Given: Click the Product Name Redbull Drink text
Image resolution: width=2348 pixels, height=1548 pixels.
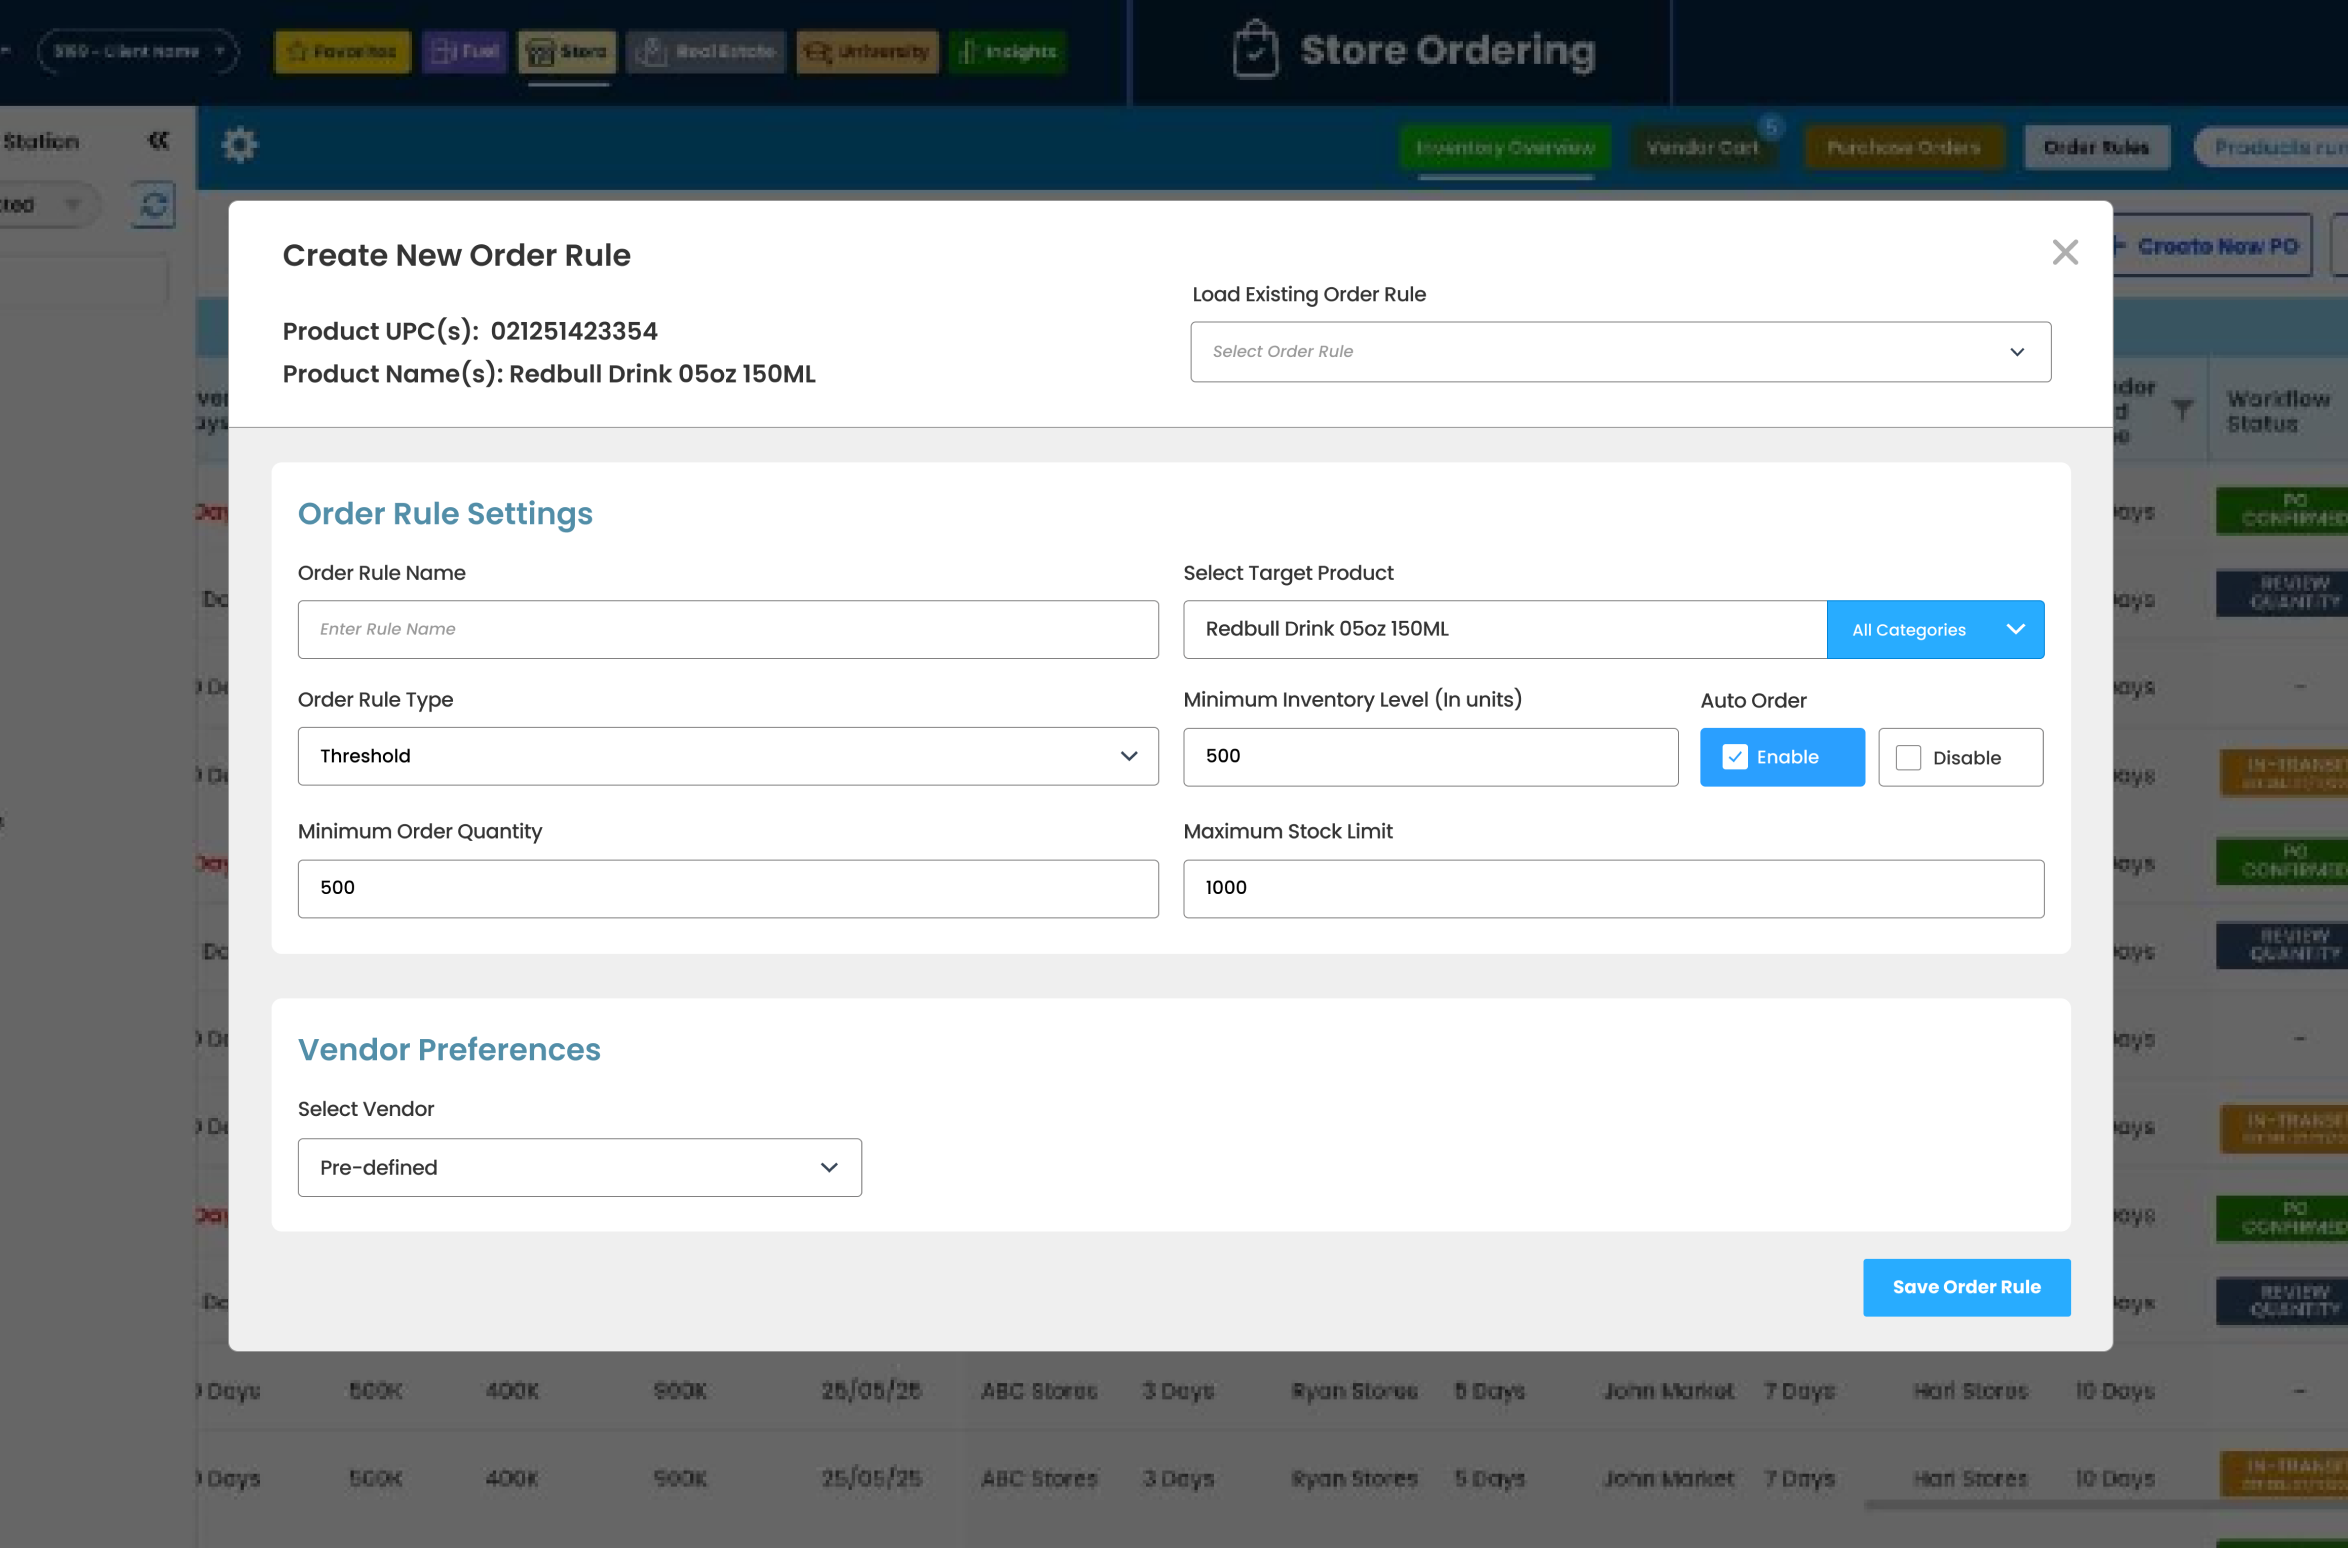Looking at the screenshot, I should [x=662, y=374].
